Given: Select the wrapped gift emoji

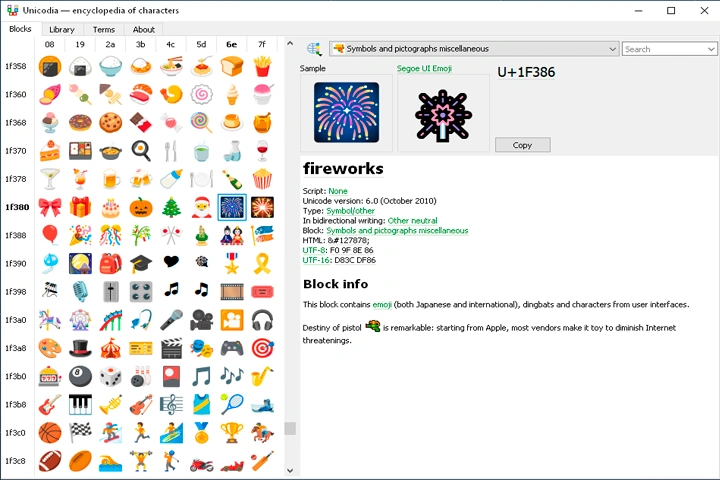Looking at the screenshot, I should coord(80,207).
